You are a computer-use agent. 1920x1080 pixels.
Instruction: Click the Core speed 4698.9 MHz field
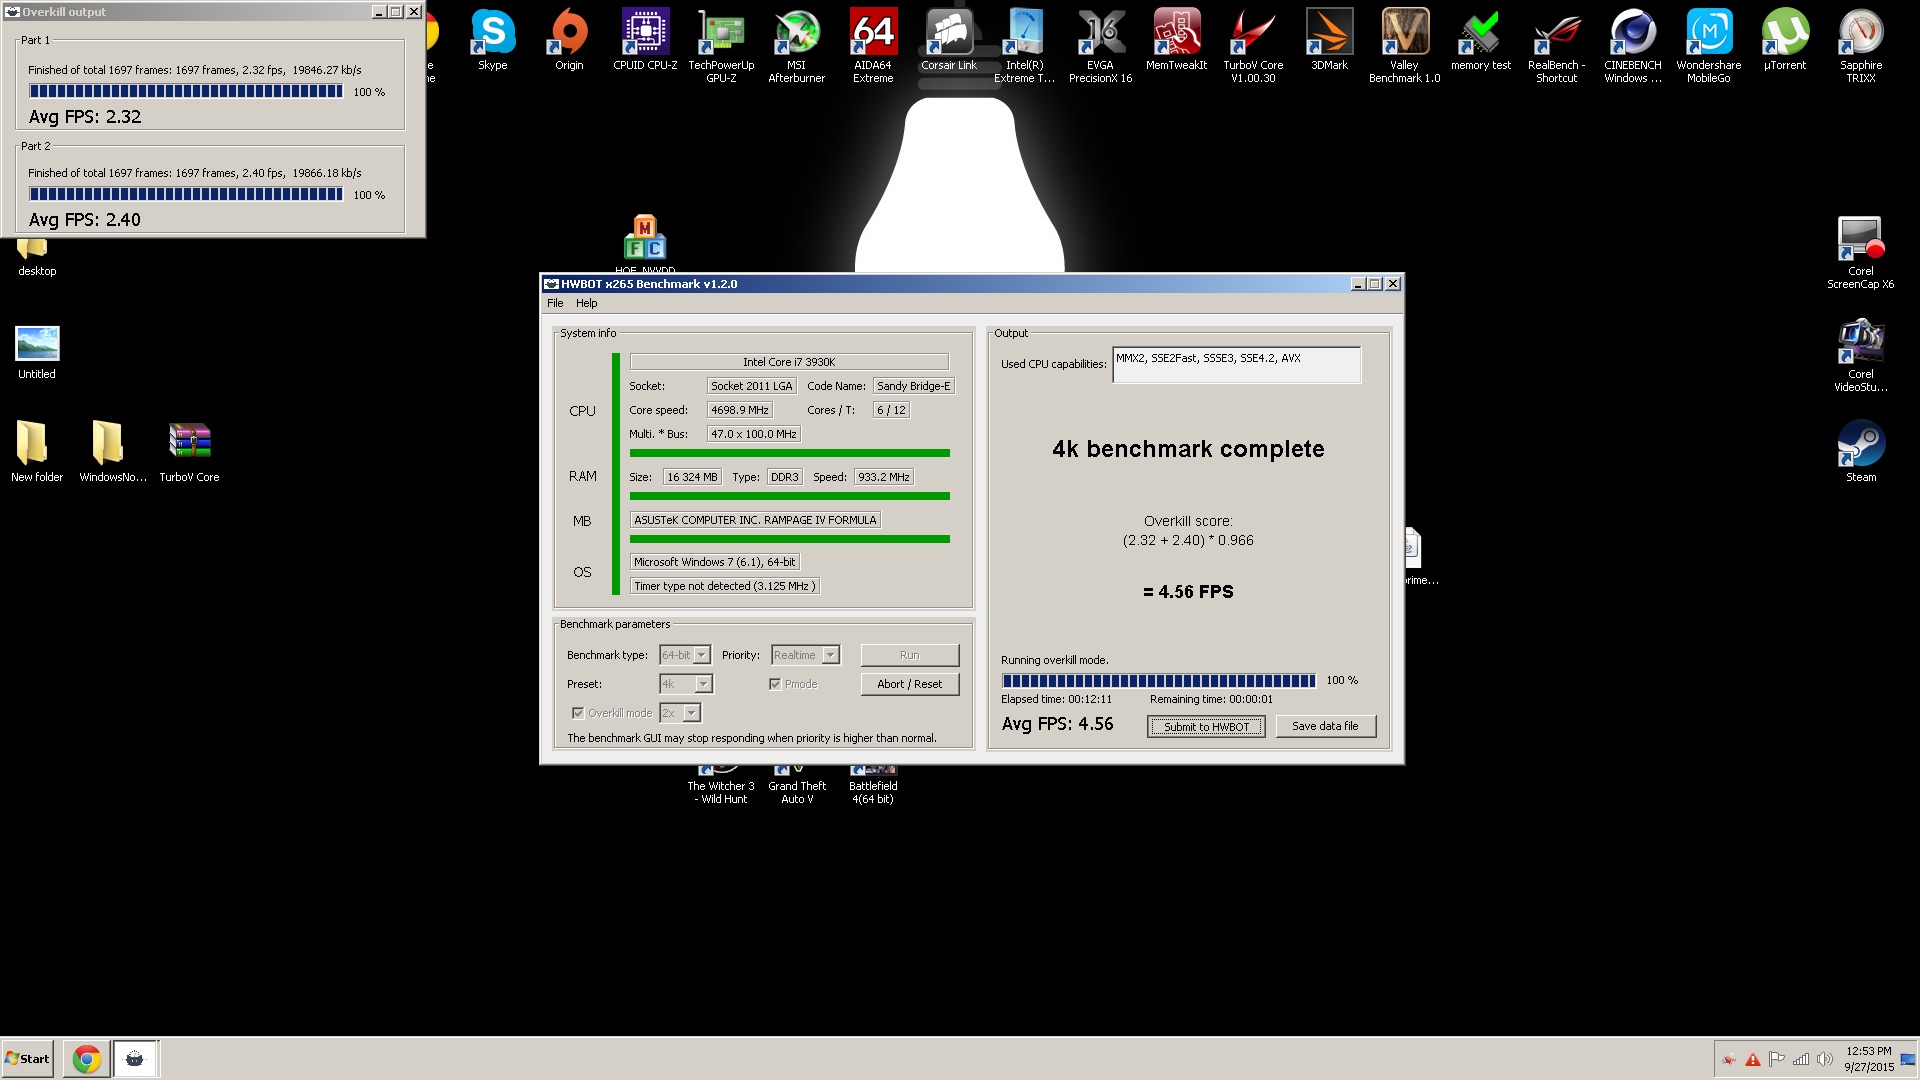tap(739, 410)
